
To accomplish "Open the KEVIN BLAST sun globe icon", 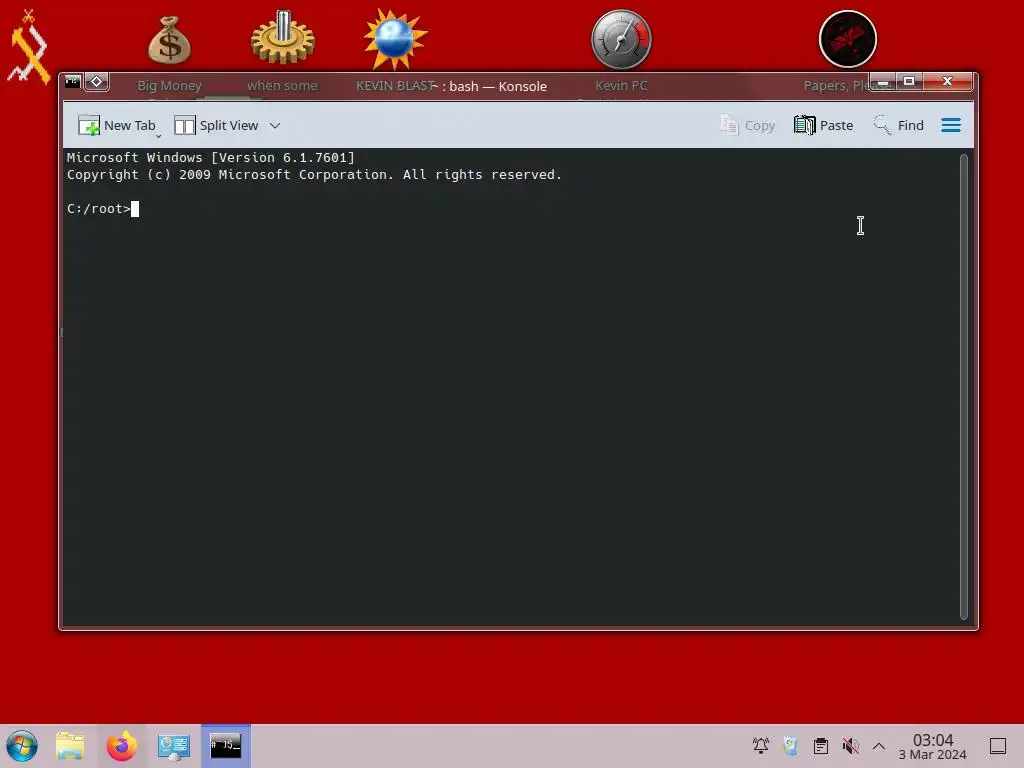I will click(x=395, y=39).
